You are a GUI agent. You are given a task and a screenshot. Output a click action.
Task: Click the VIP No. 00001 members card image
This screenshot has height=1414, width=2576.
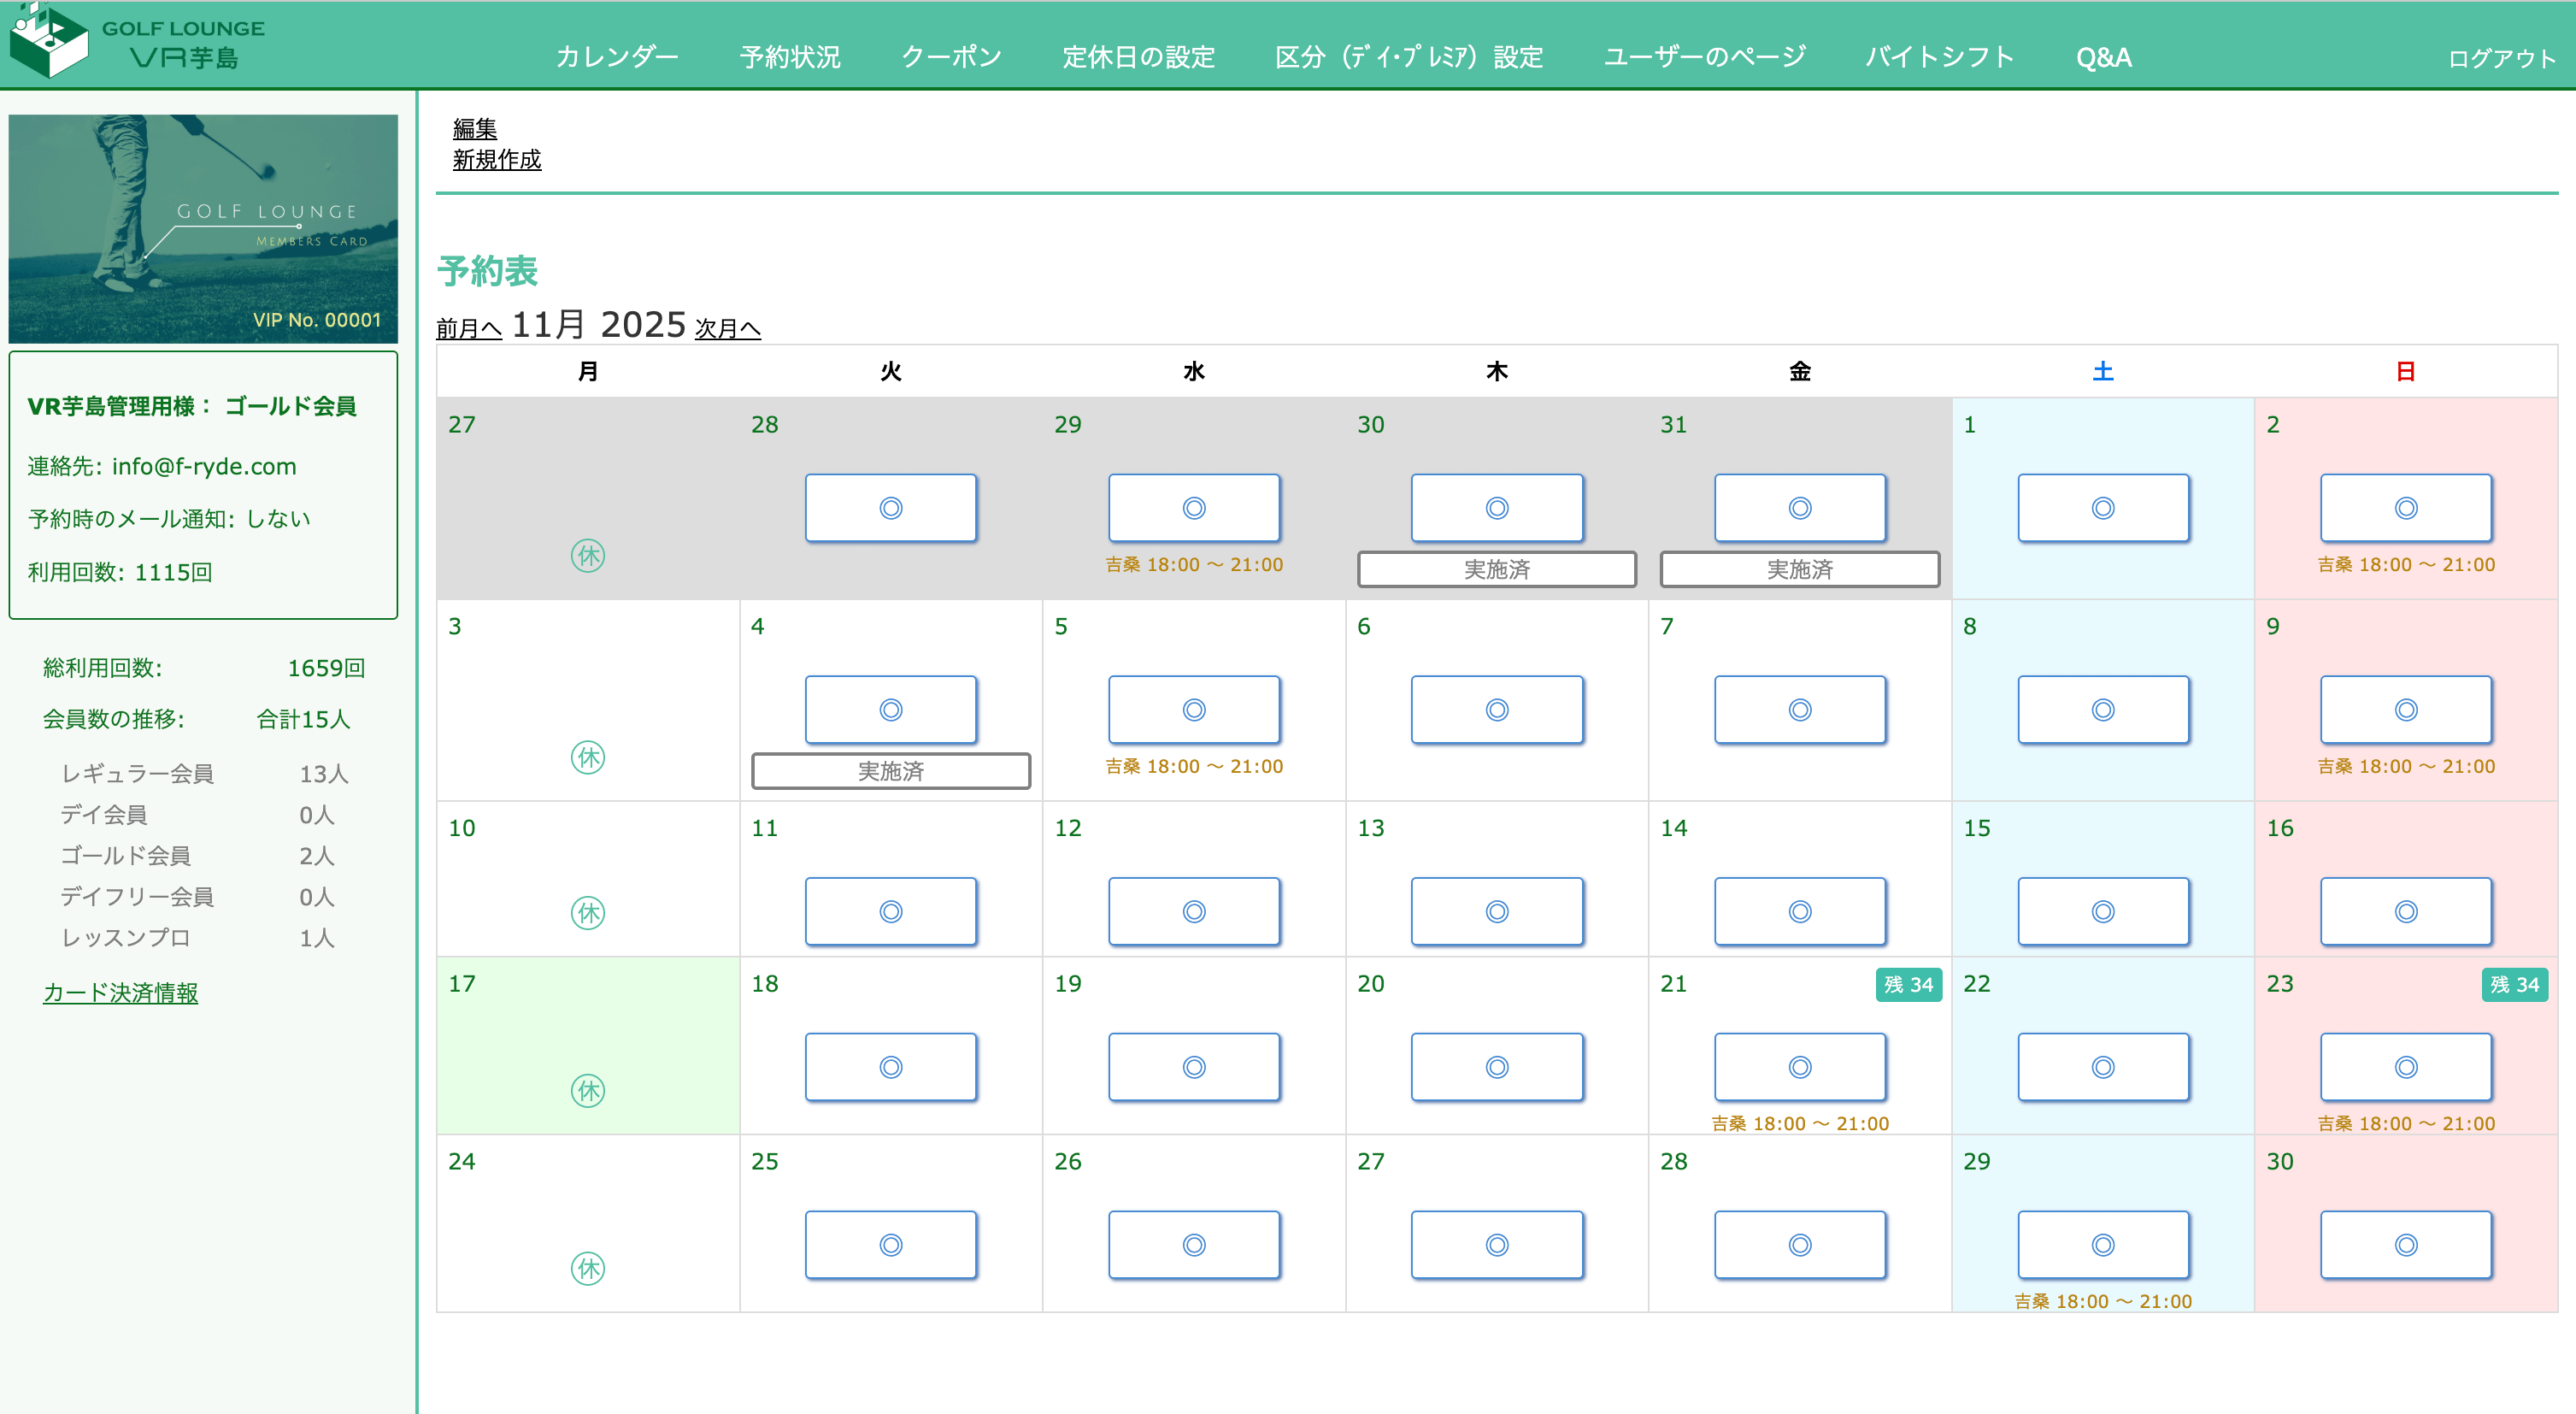203,228
